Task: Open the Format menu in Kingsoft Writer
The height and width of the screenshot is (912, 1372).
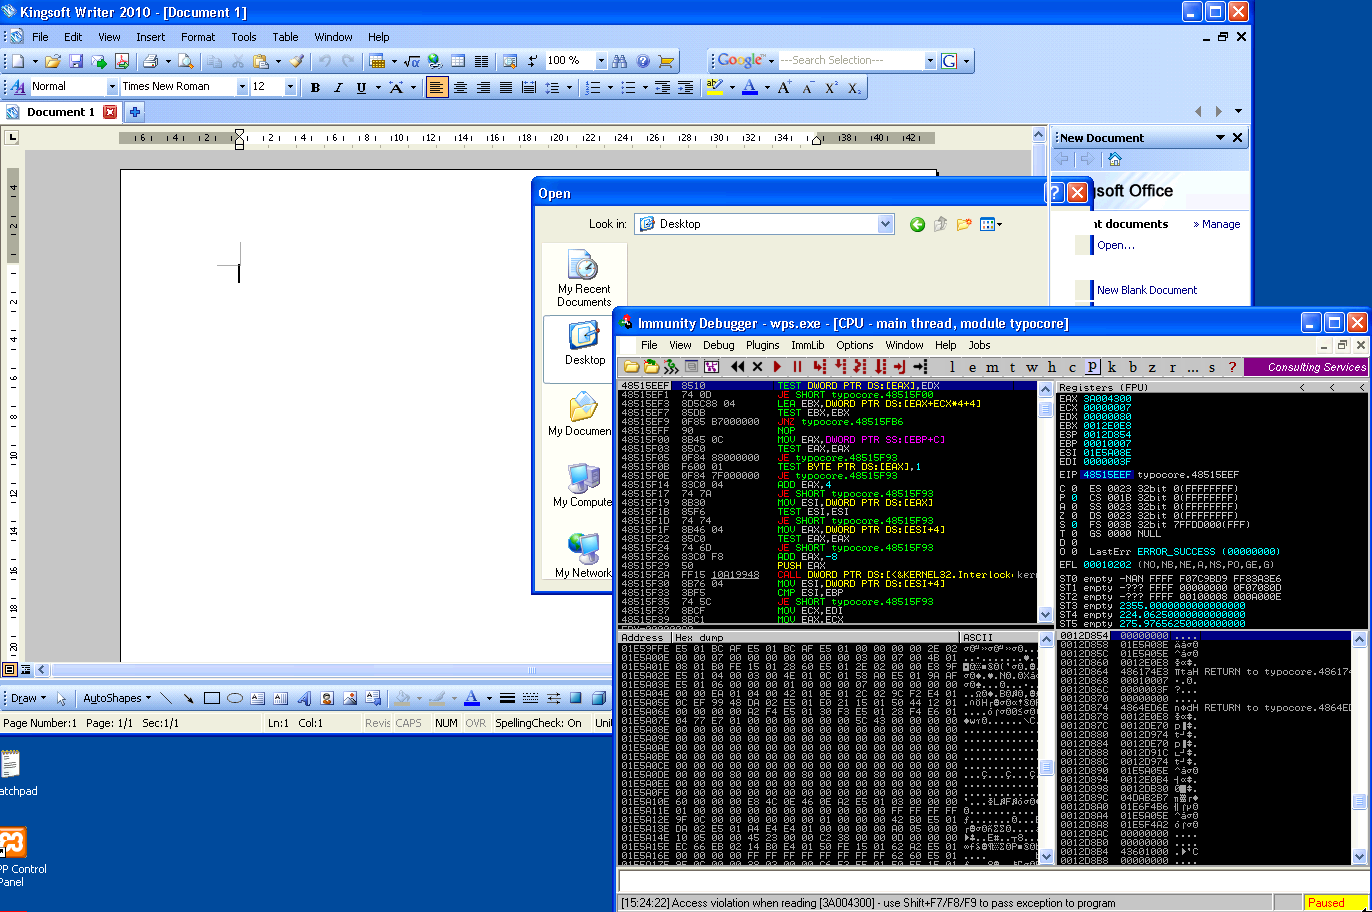Action: (x=198, y=37)
